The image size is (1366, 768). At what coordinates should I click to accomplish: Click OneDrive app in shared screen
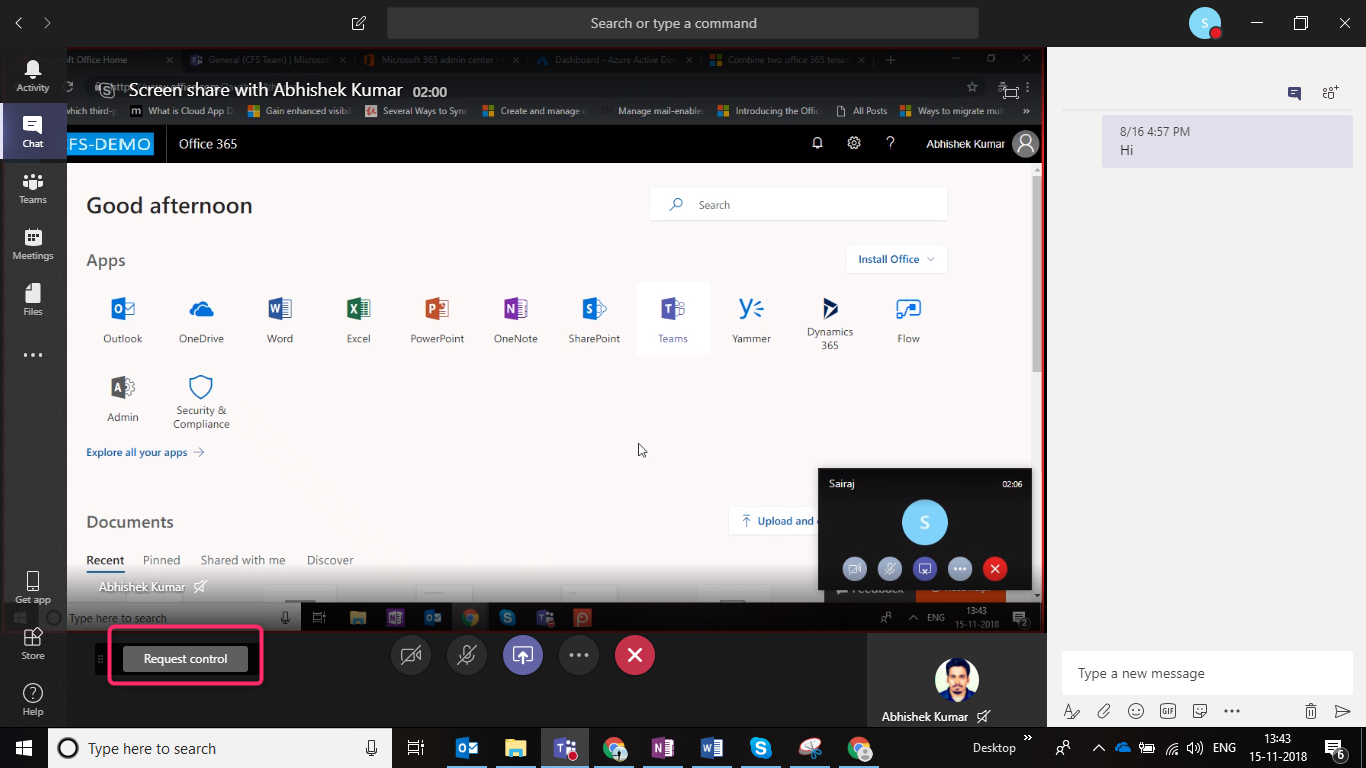click(x=201, y=320)
